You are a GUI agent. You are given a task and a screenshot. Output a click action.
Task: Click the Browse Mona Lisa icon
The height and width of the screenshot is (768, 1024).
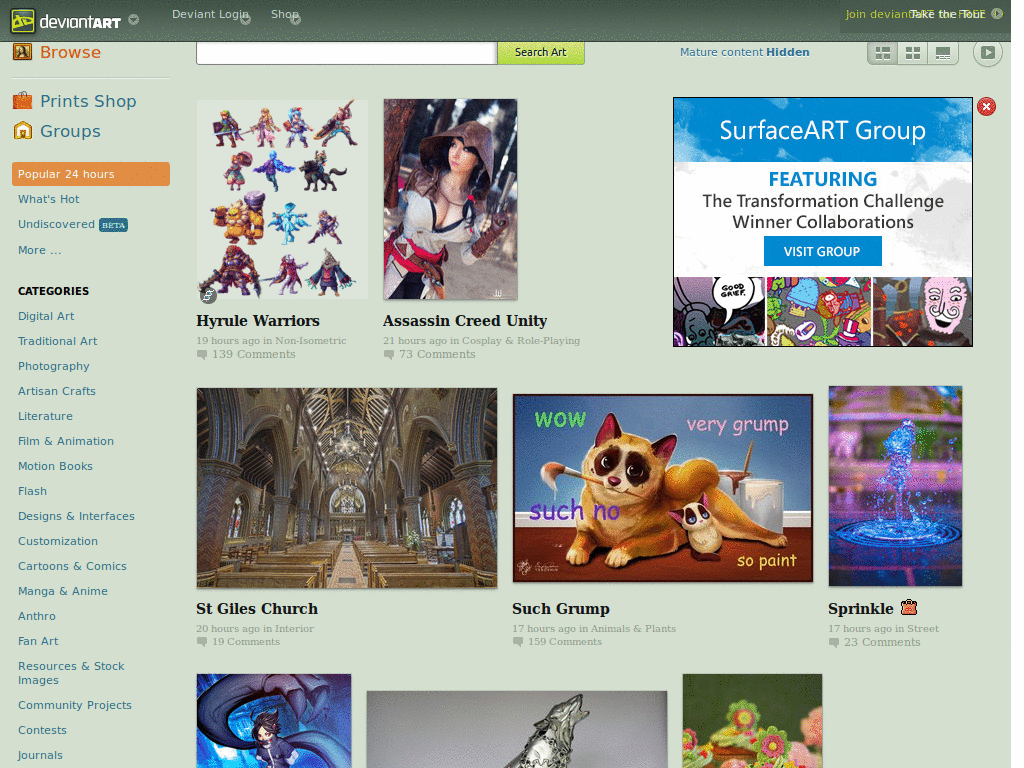pos(22,52)
